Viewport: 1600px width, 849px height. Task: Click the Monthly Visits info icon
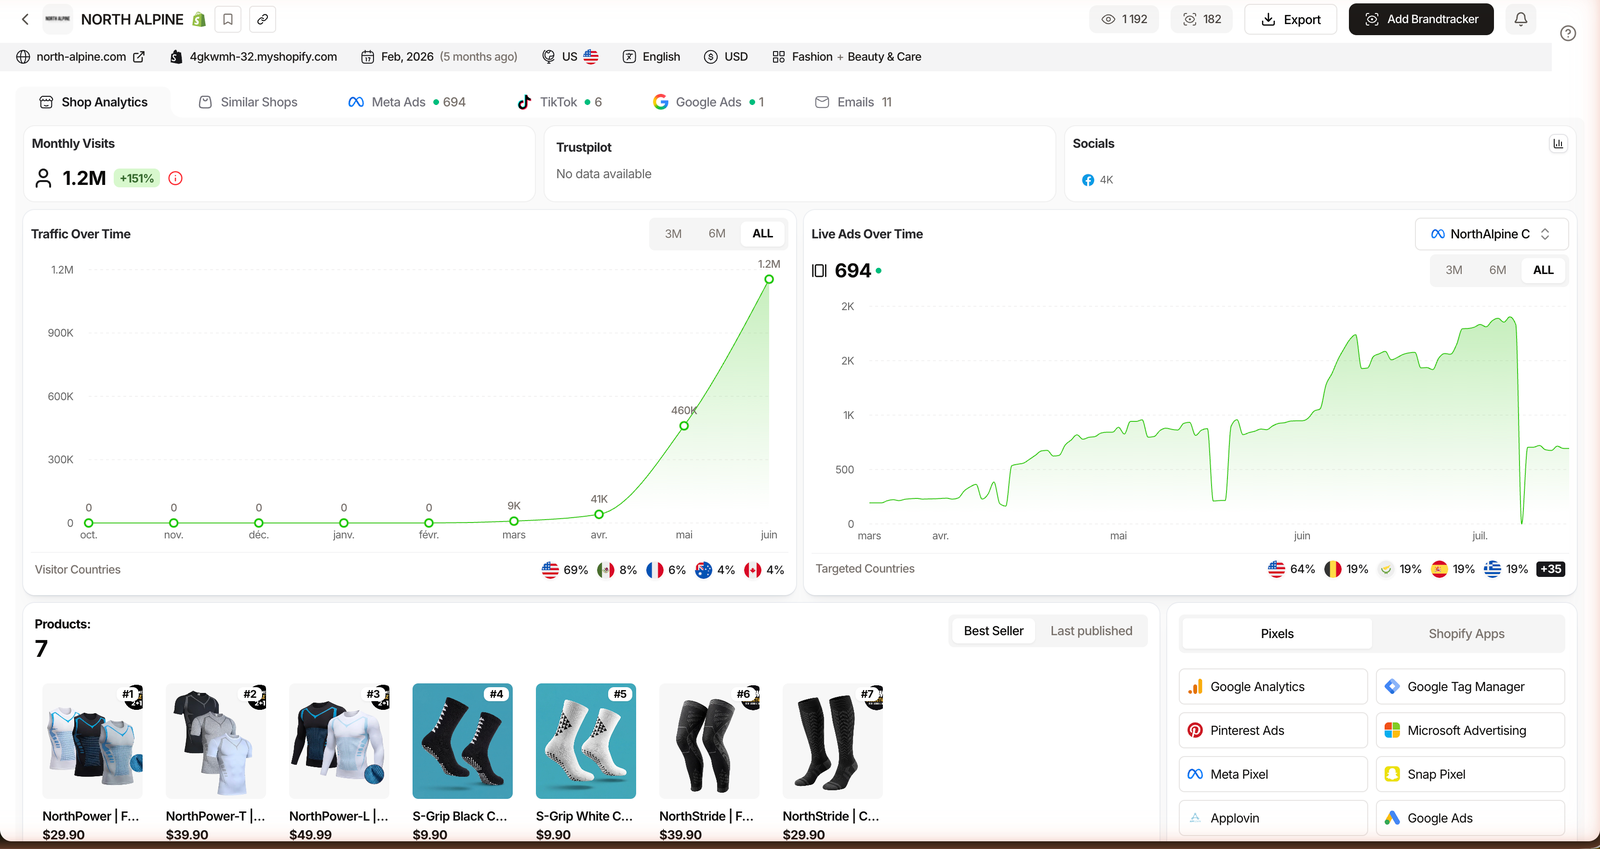click(x=175, y=178)
